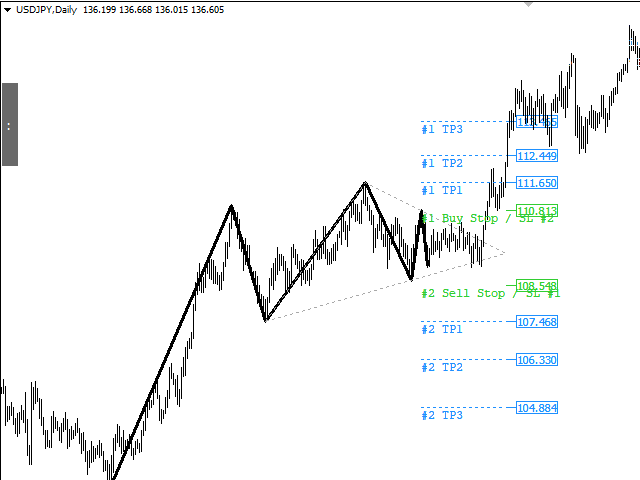Click the 112.449 price tag
This screenshot has width=640, height=480.
coord(537,156)
